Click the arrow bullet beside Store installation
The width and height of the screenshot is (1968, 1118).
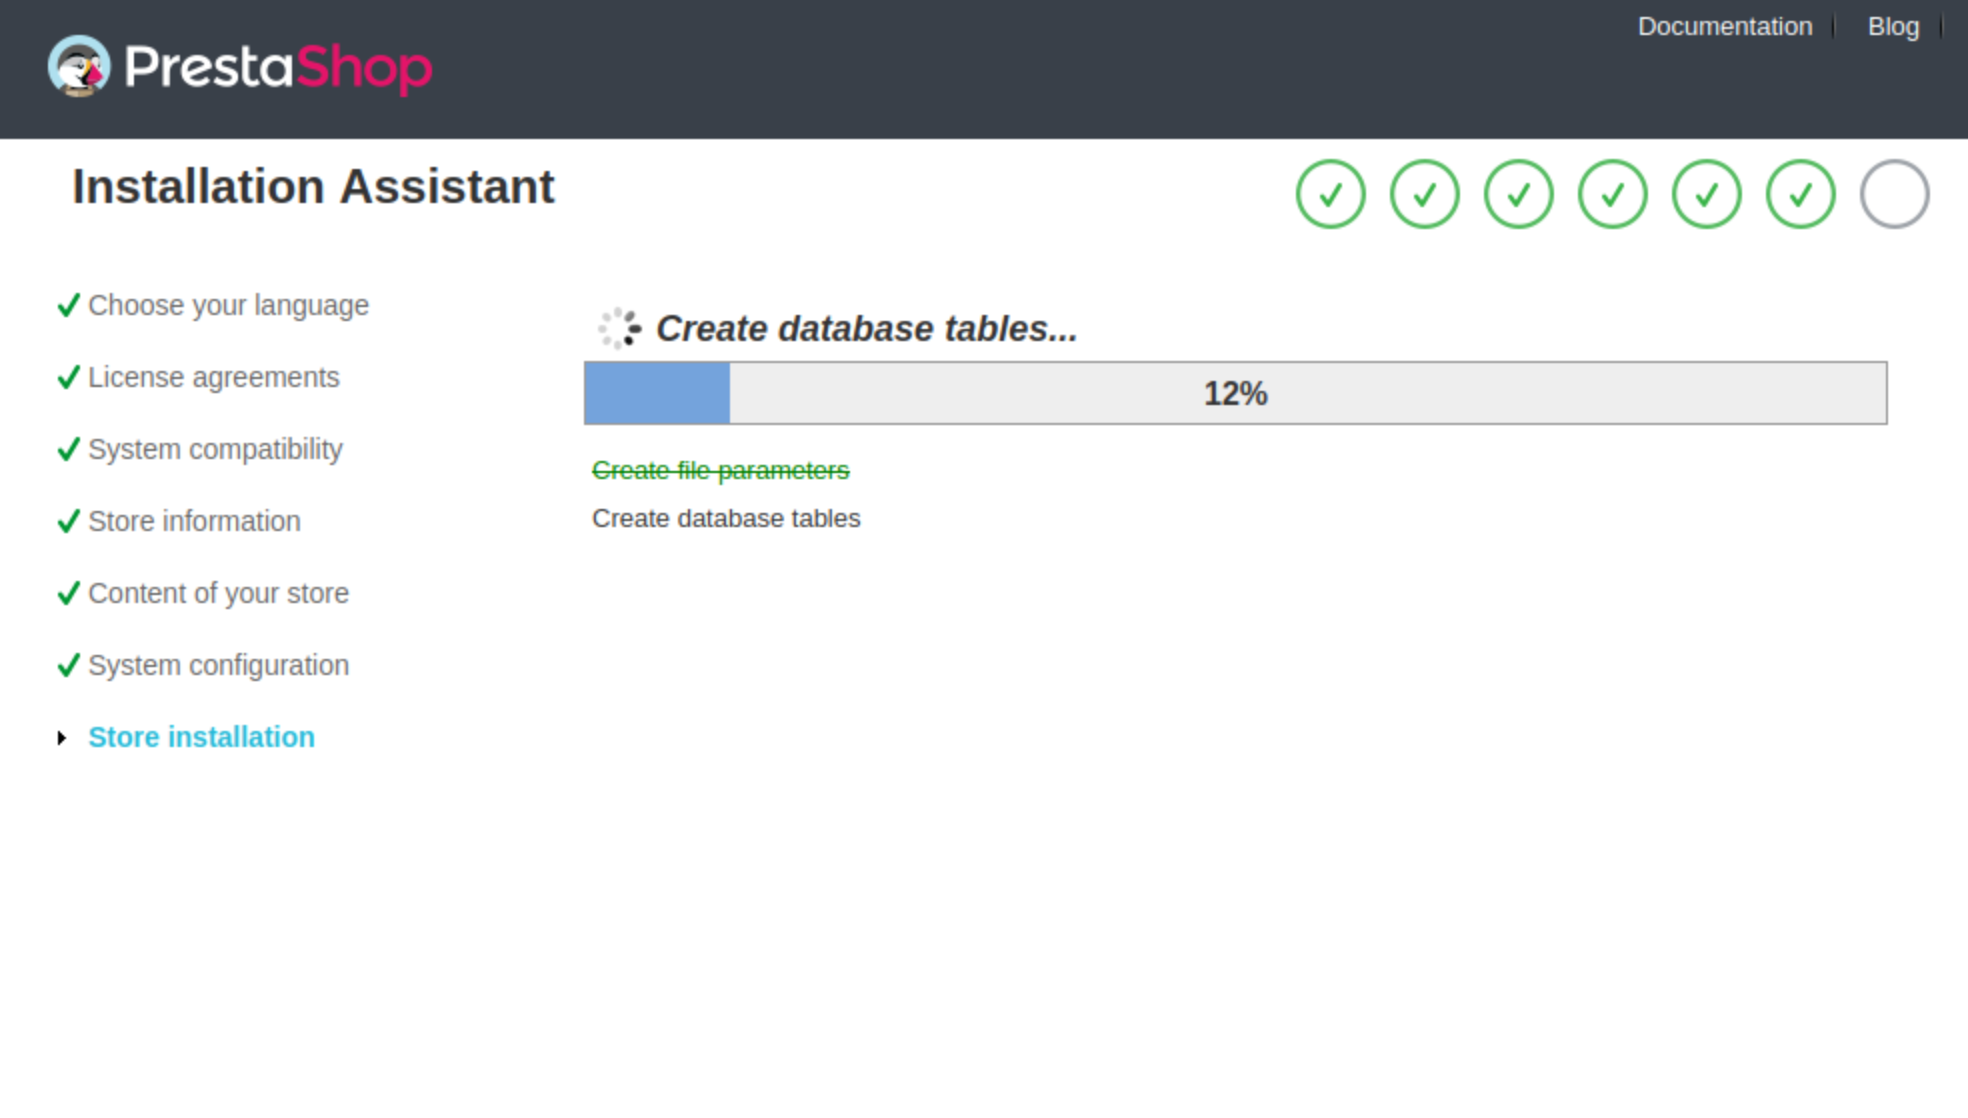(62, 738)
